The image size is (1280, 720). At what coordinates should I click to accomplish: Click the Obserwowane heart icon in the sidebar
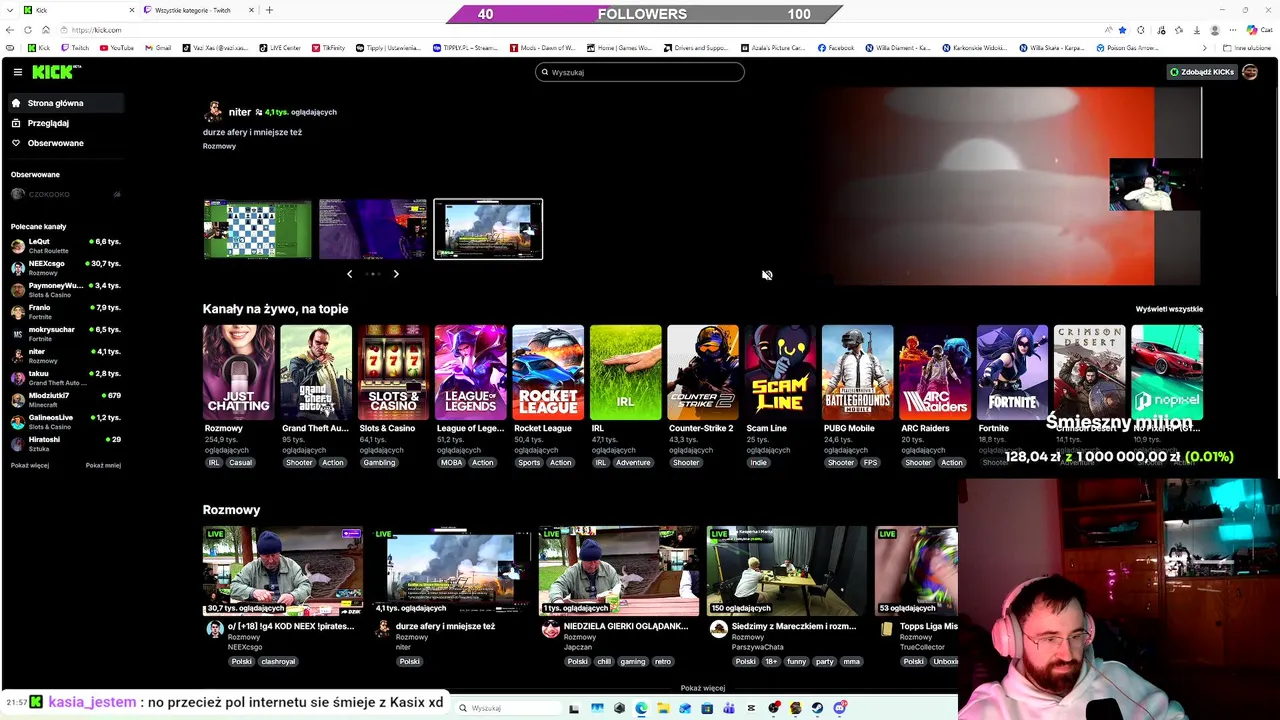16,143
